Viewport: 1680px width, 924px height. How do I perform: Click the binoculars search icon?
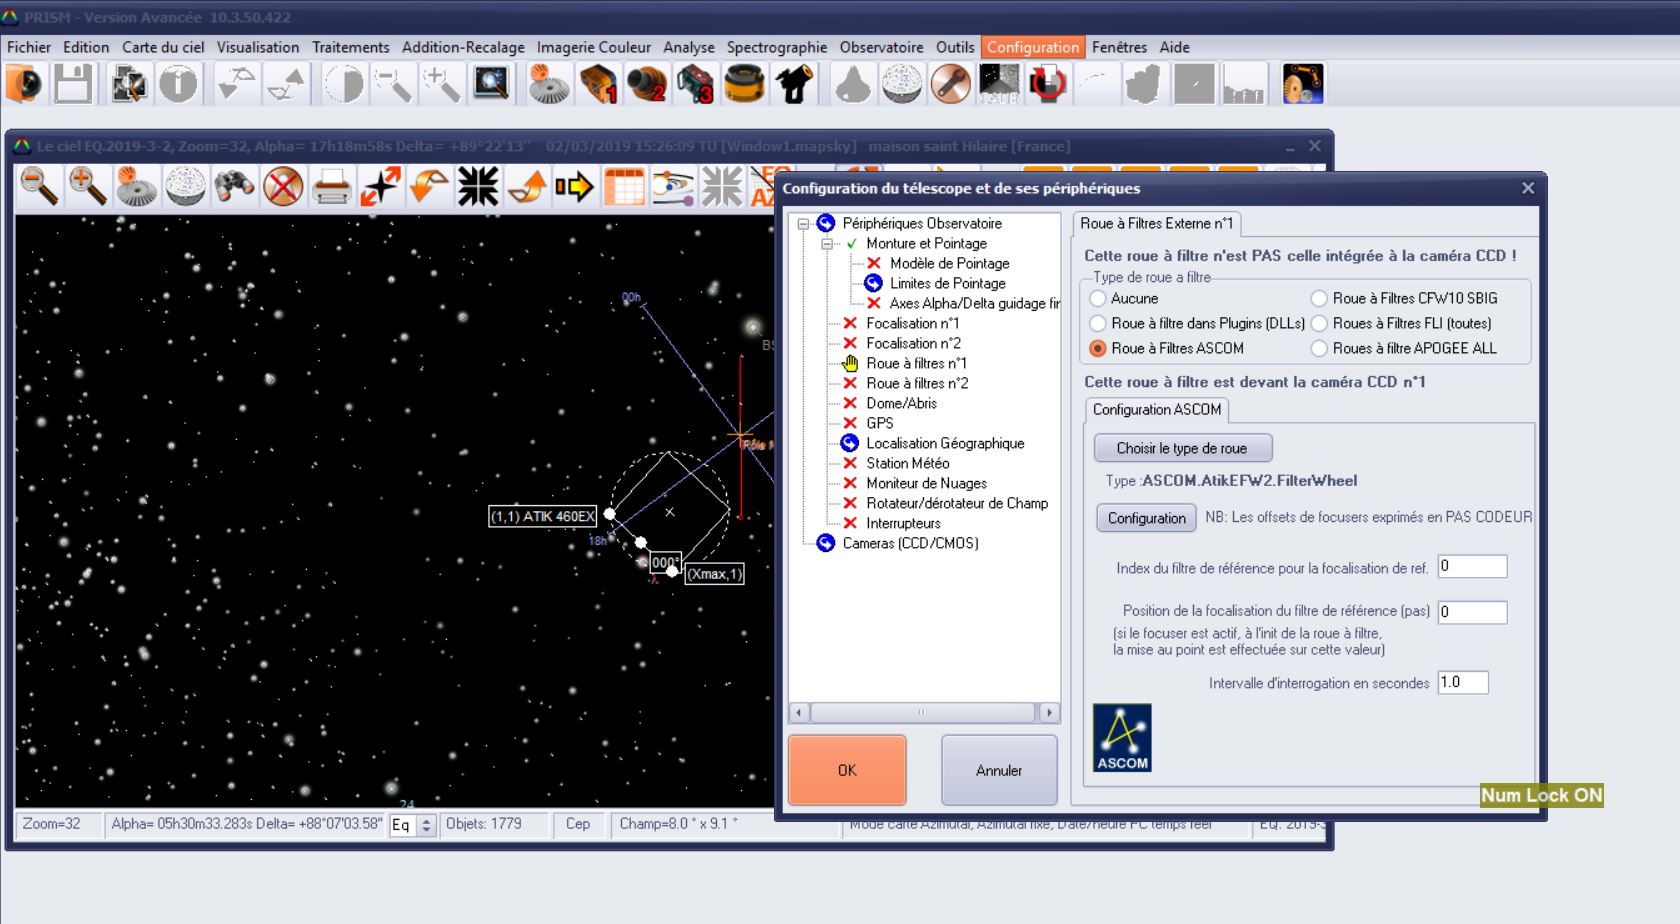(x=234, y=186)
